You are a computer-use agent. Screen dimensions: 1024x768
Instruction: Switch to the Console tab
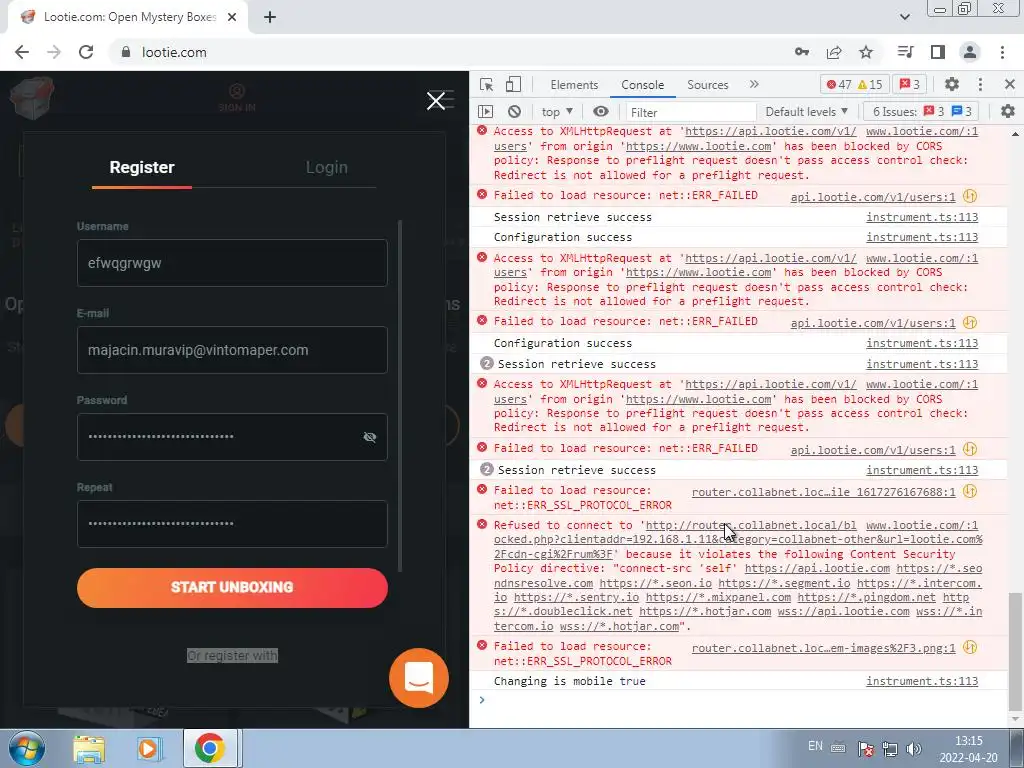pyautogui.click(x=643, y=85)
